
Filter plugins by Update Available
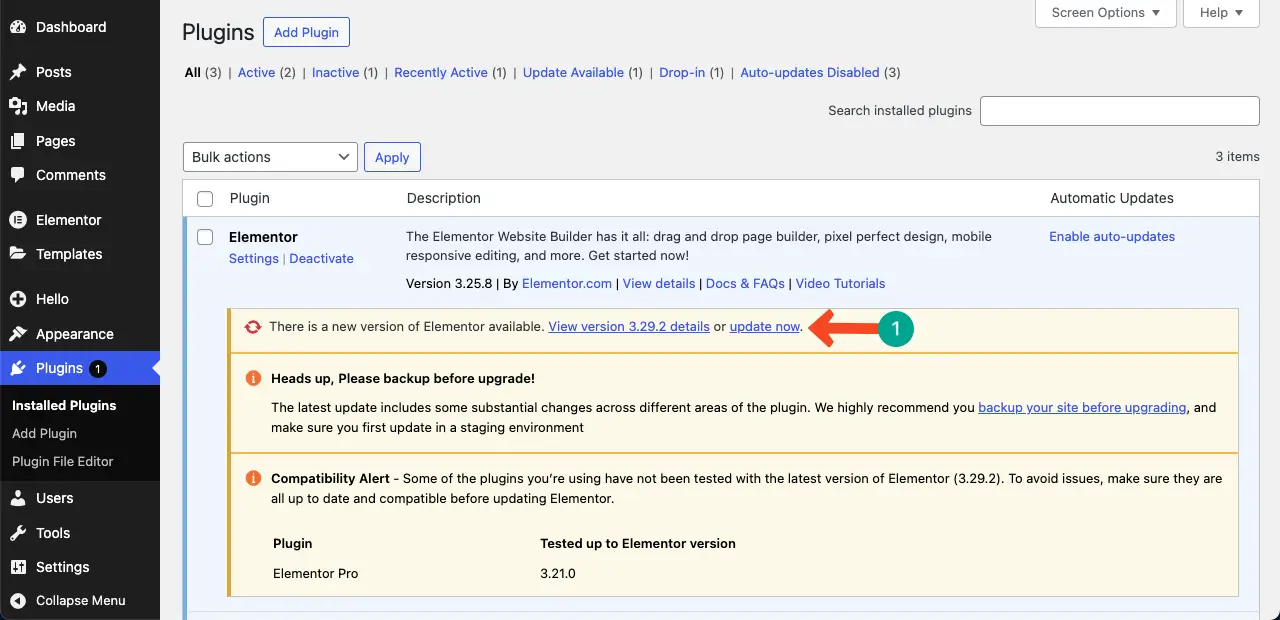coord(573,73)
